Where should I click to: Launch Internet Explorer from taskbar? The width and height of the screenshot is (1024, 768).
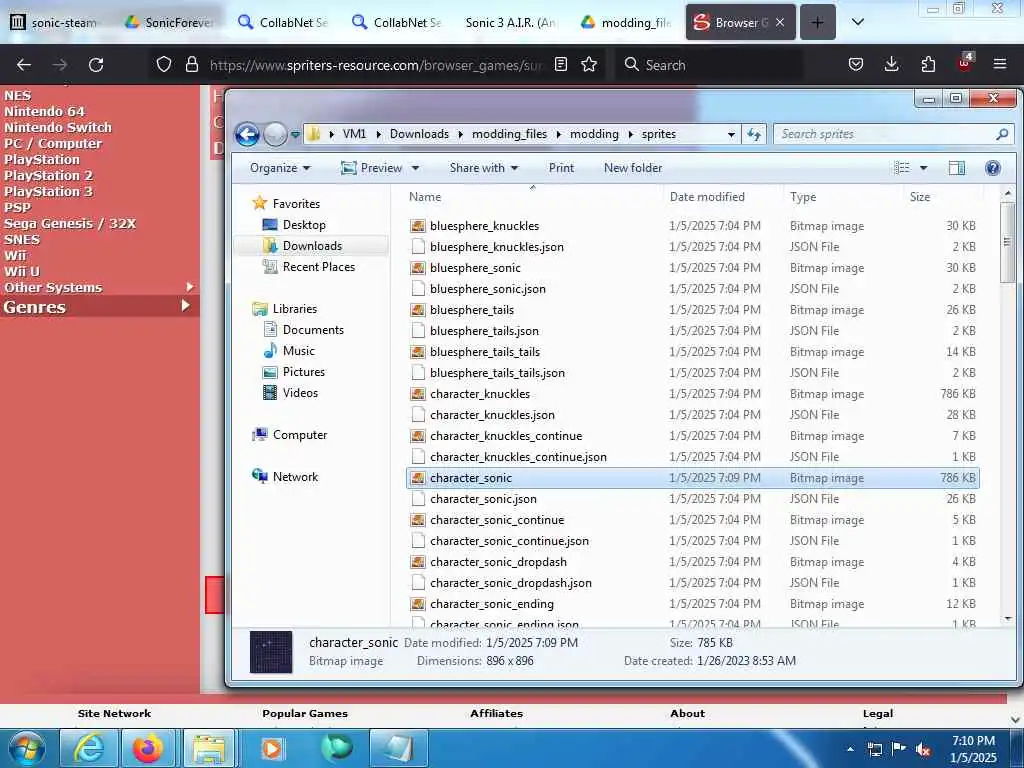88,748
